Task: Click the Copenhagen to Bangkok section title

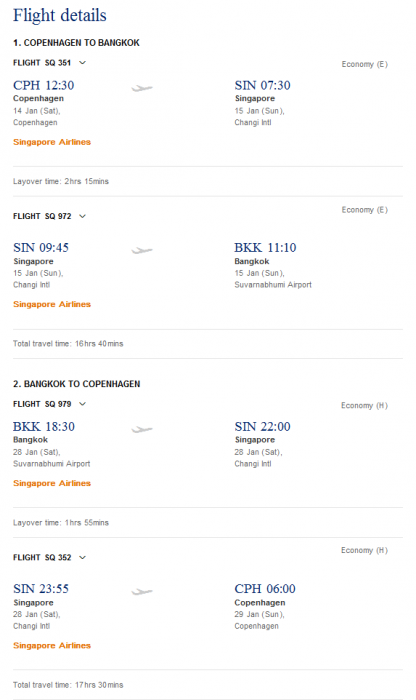Action: [76, 43]
